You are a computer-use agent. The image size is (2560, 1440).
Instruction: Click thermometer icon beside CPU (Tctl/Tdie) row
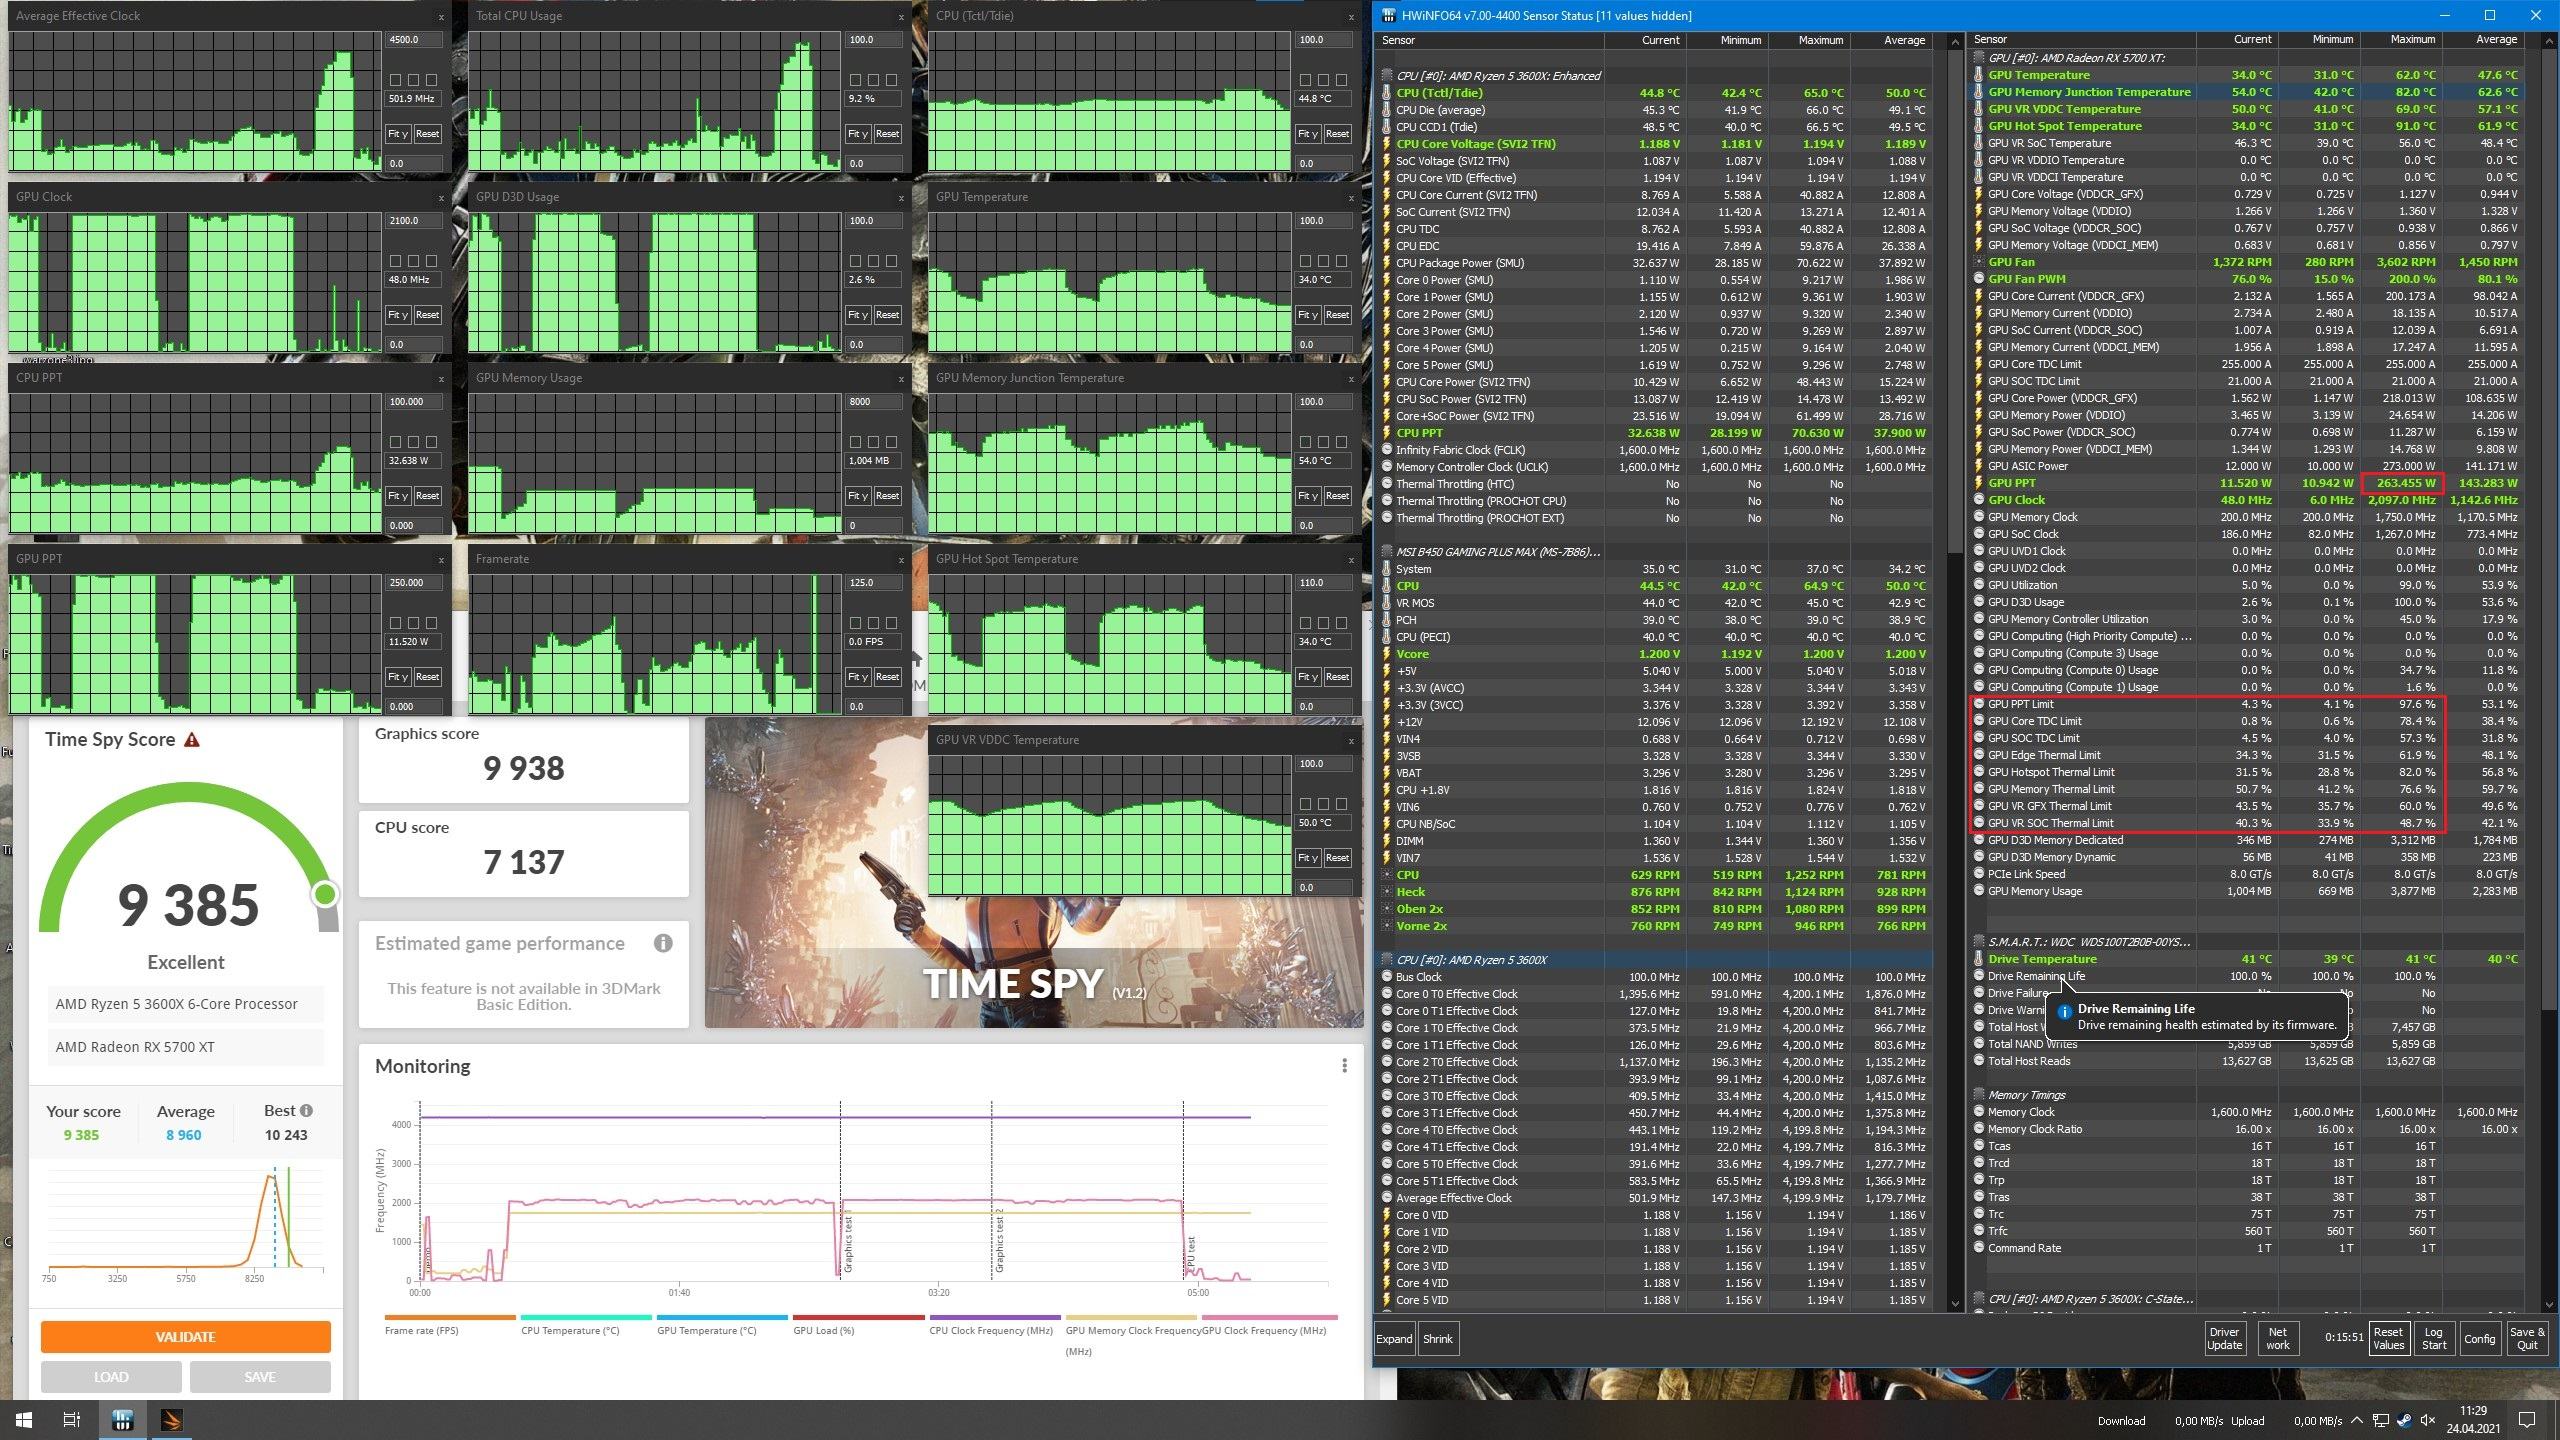point(1387,93)
